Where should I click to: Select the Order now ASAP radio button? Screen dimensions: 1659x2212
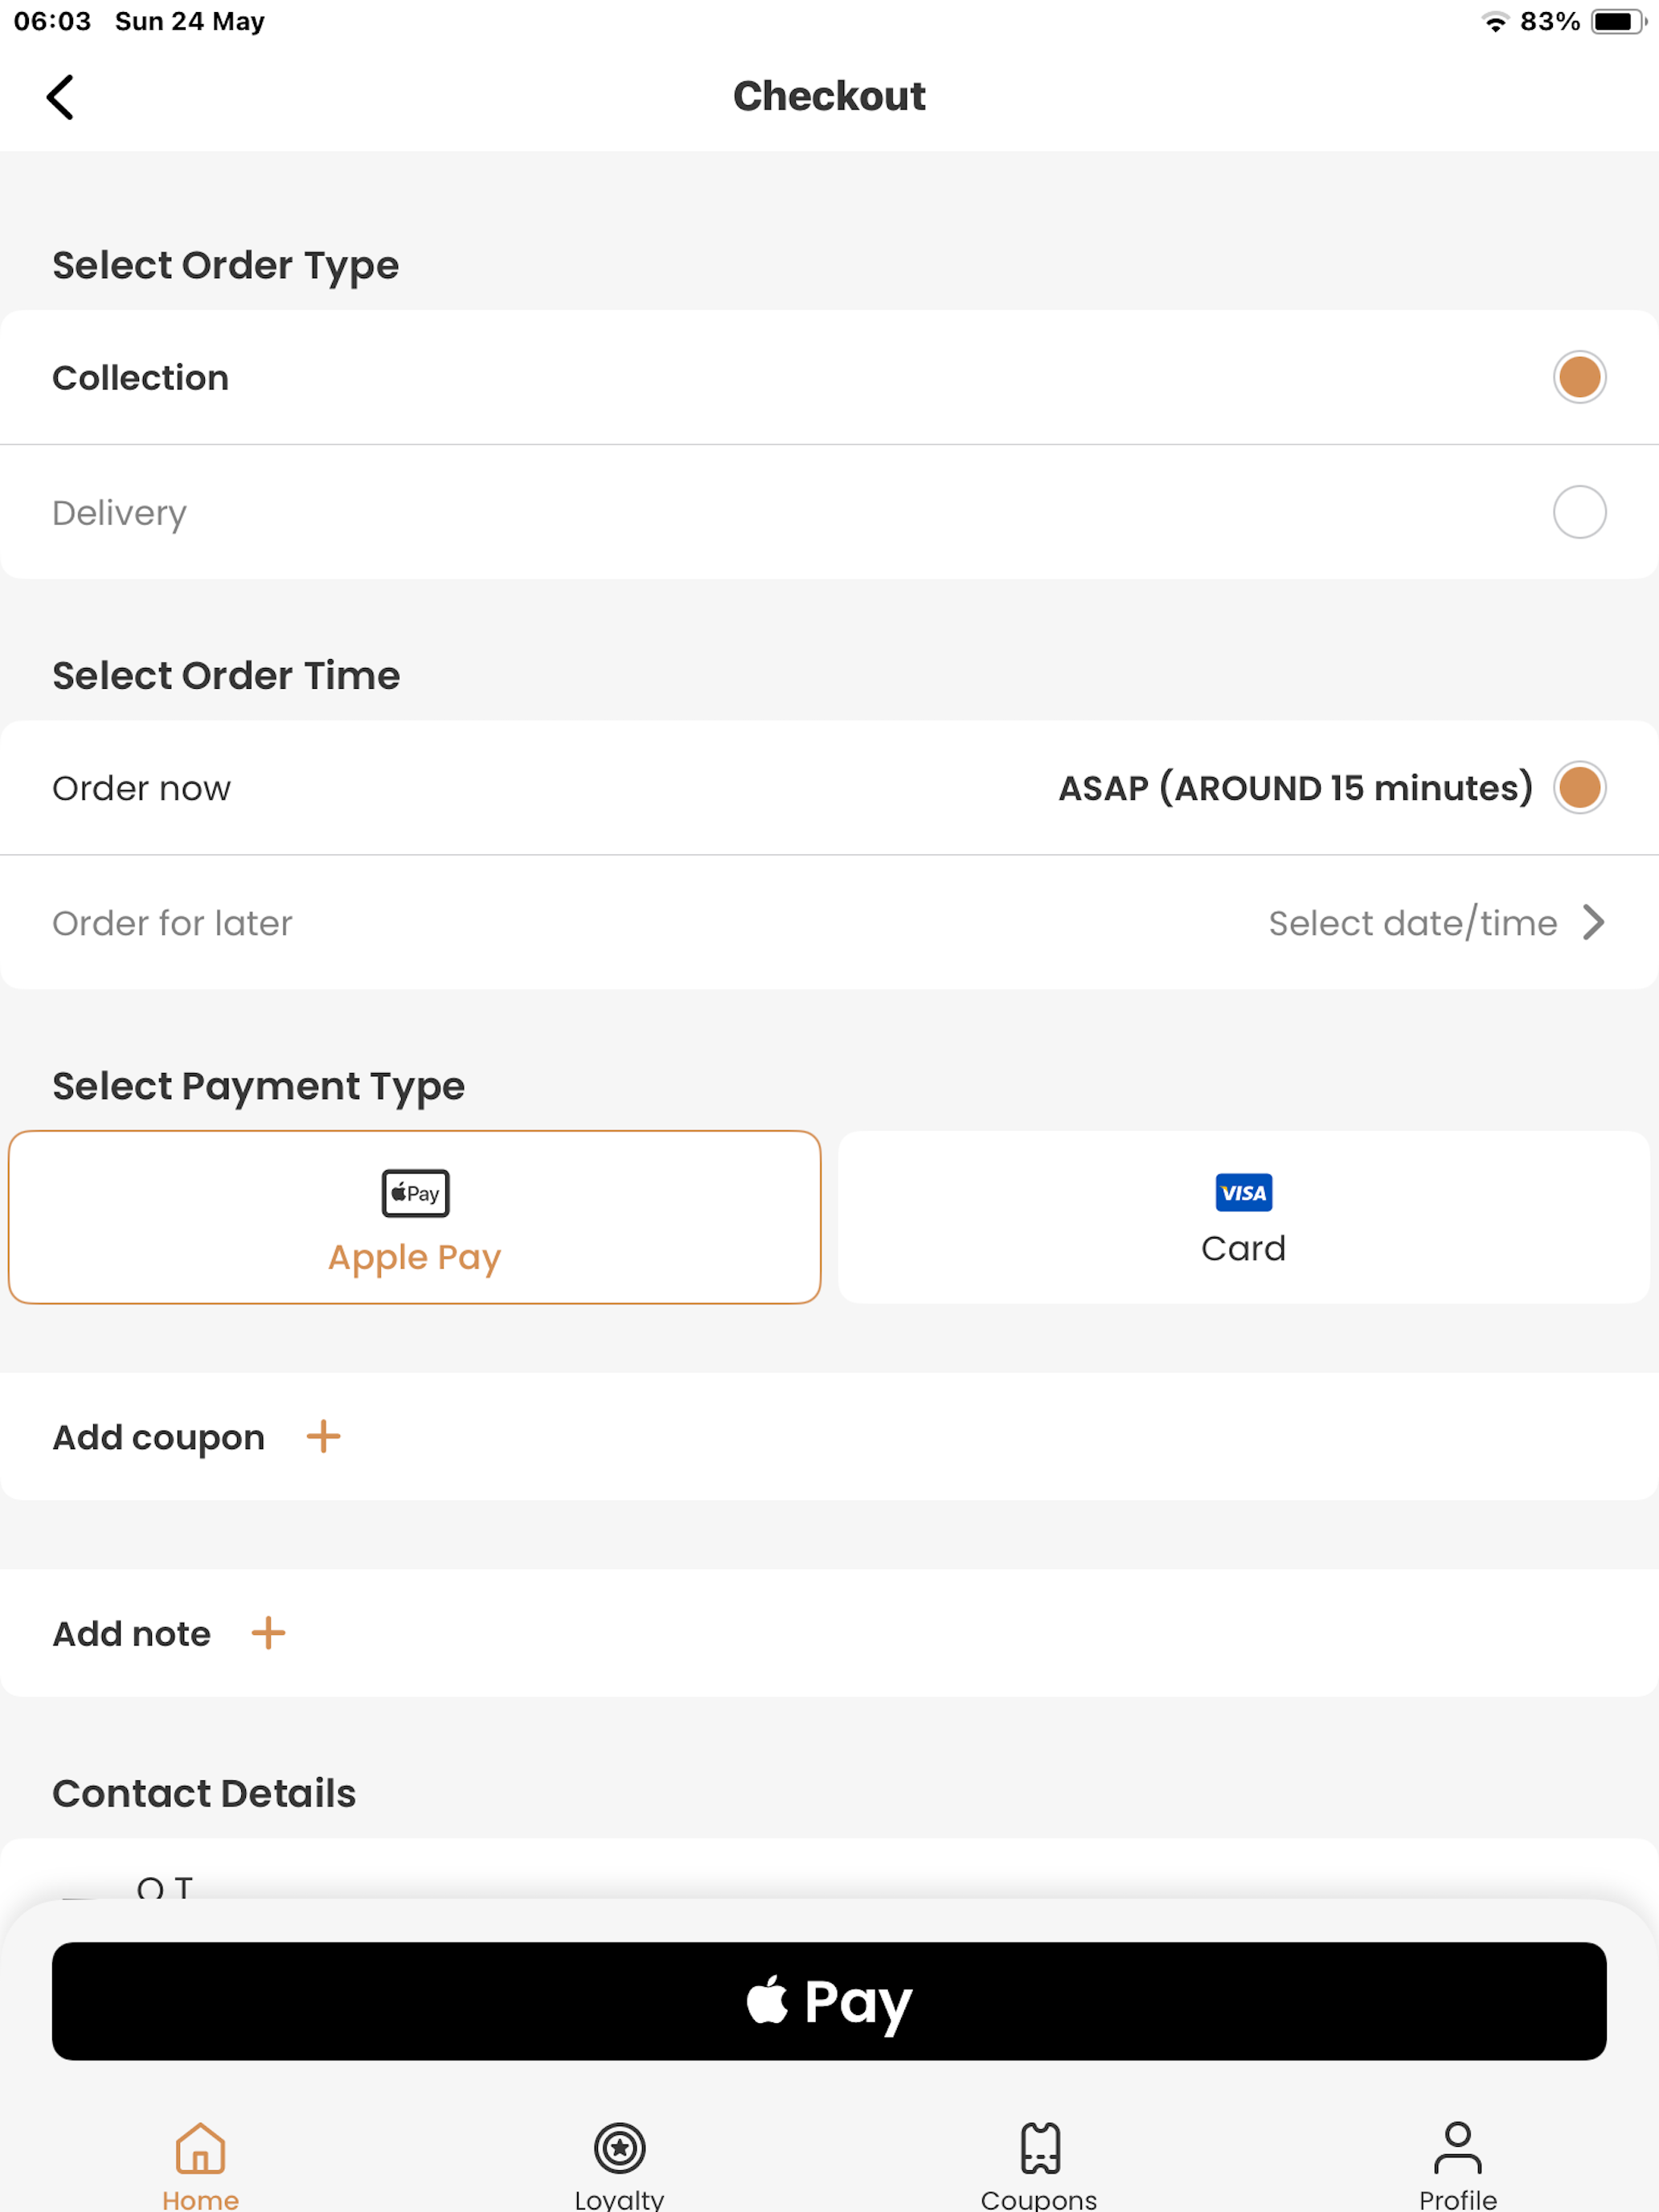click(x=1579, y=787)
